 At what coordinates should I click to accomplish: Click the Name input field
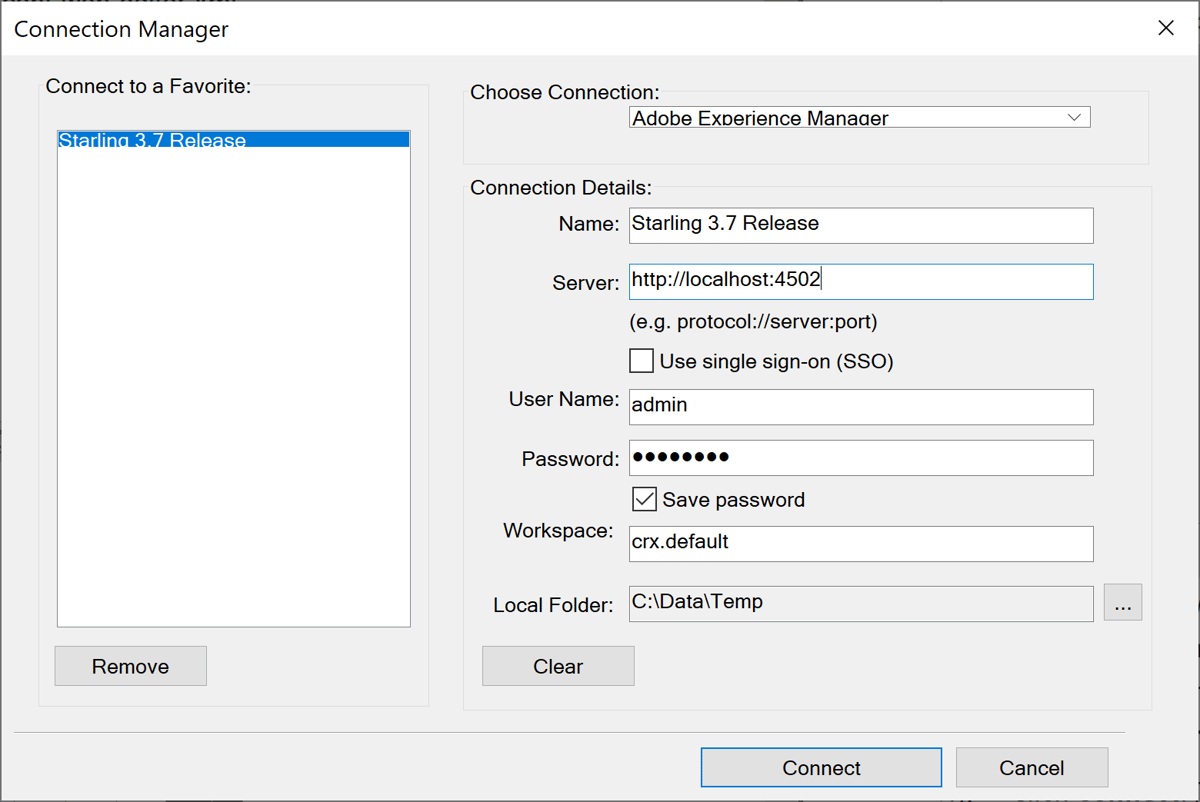860,225
